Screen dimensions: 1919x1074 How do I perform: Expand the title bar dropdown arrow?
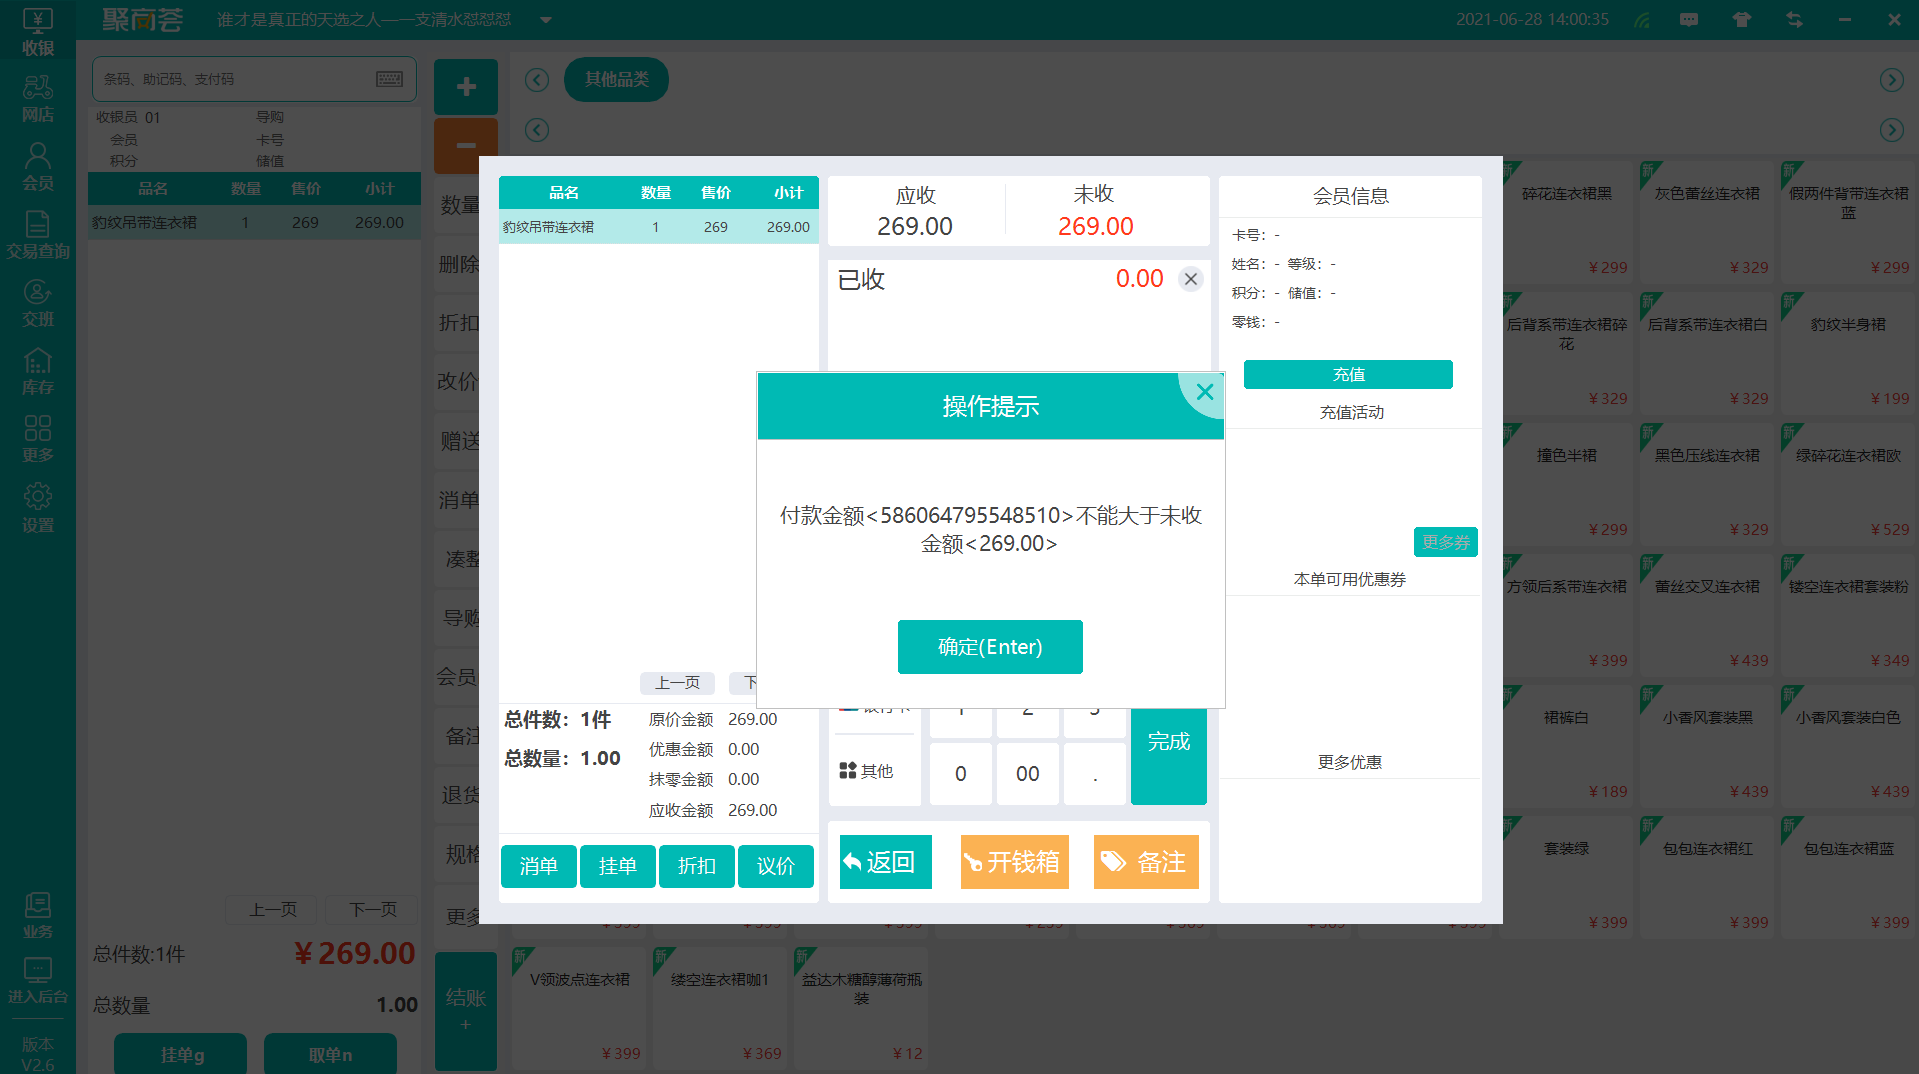click(546, 20)
